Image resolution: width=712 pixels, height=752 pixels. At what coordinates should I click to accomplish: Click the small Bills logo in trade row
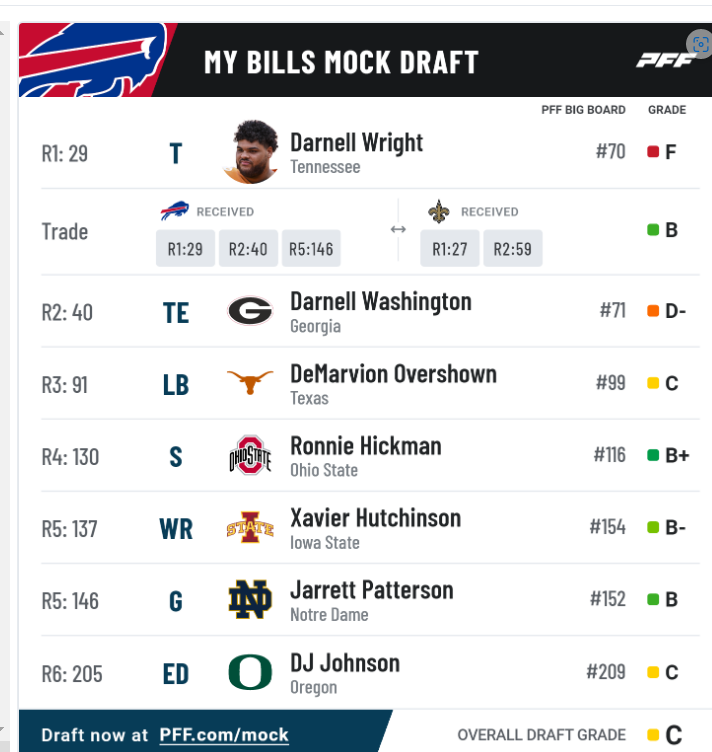(175, 211)
